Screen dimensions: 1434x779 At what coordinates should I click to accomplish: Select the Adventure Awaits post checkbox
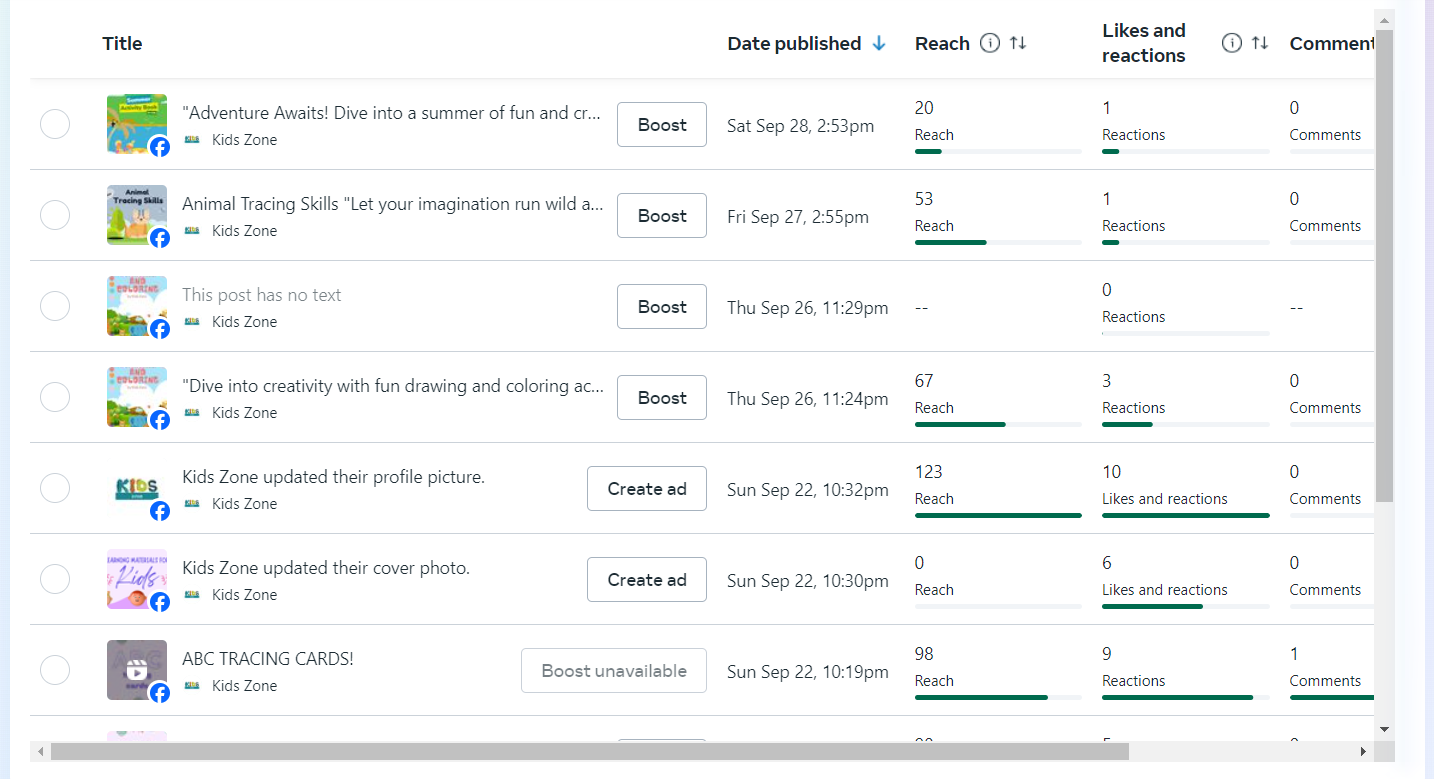(55, 125)
